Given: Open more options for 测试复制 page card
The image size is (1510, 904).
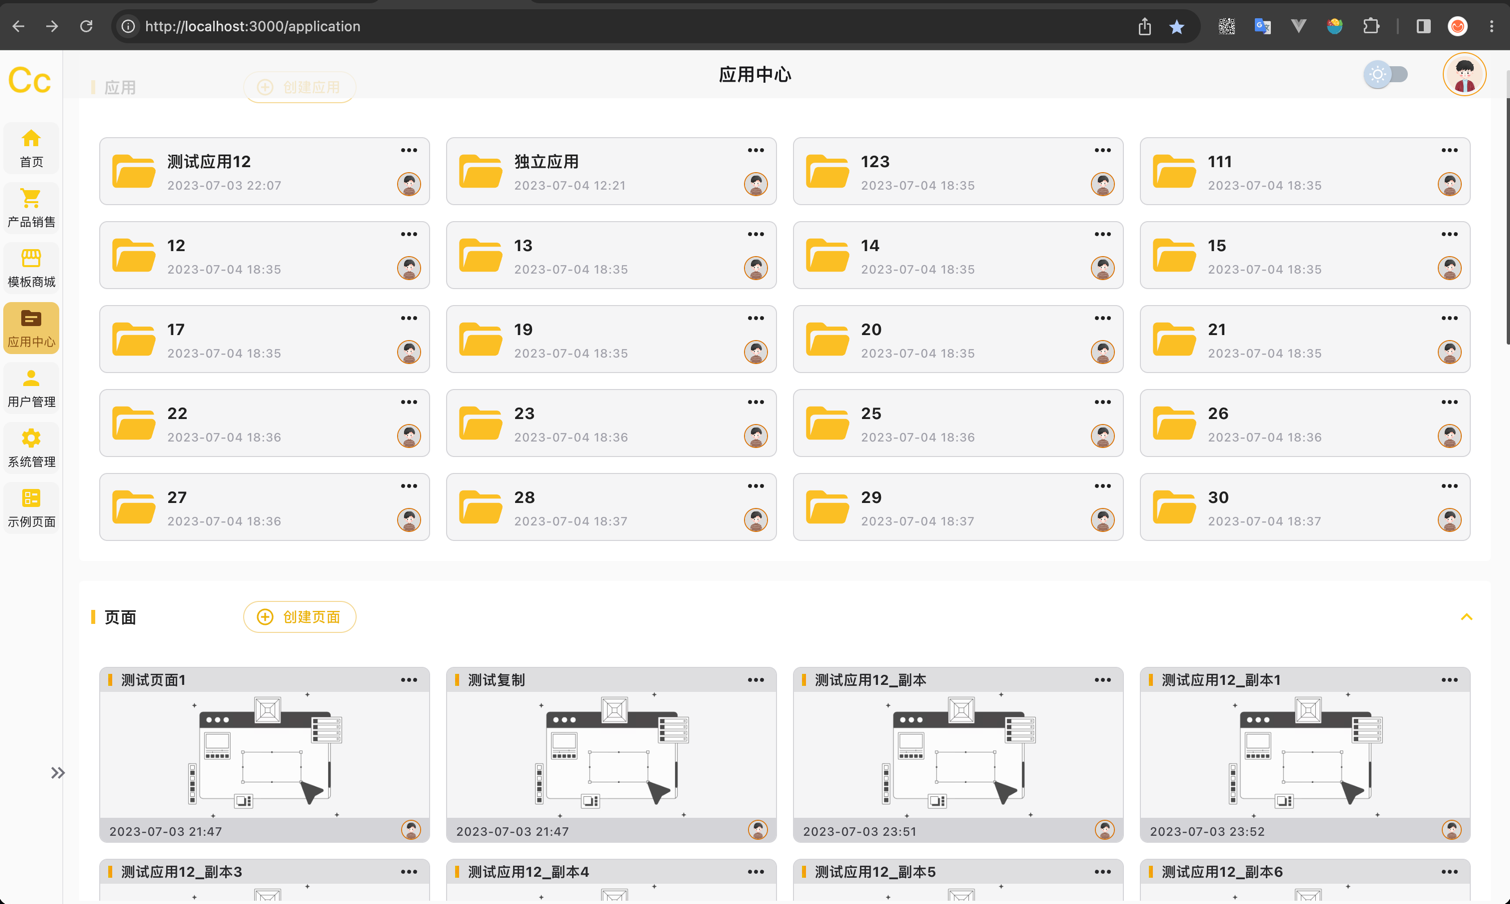Looking at the screenshot, I should (x=756, y=680).
